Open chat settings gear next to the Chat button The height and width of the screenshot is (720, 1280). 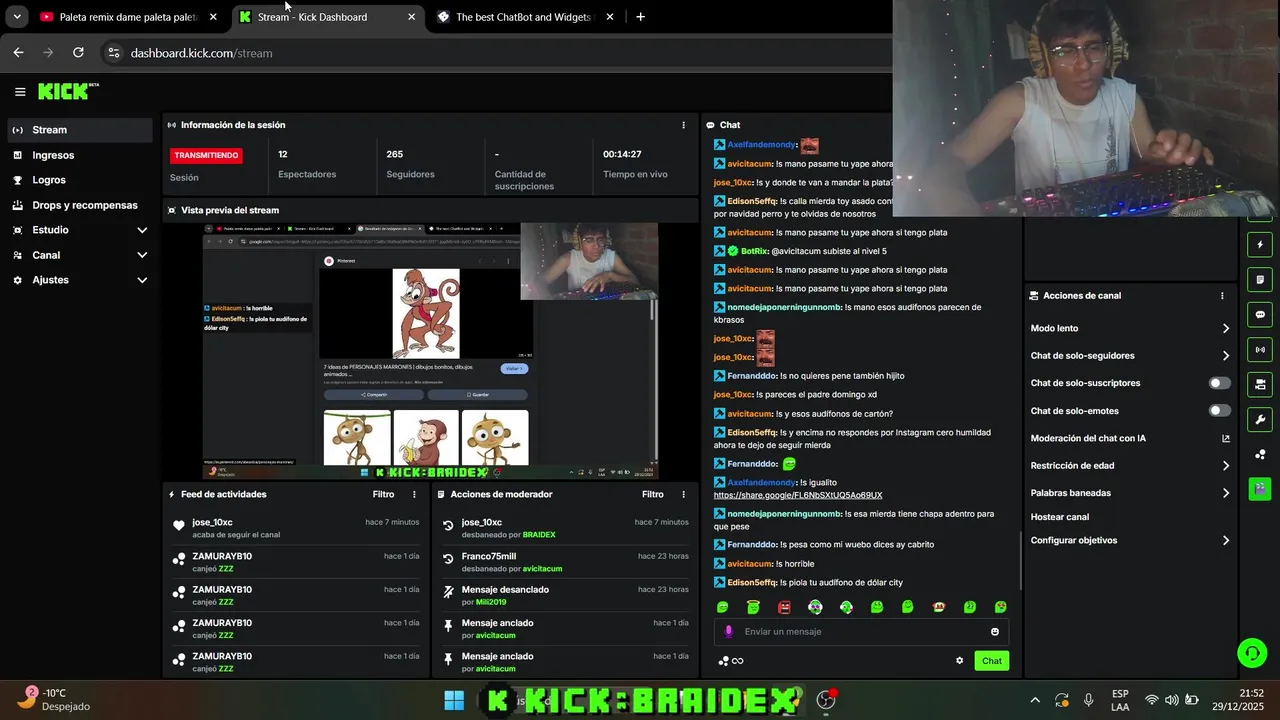point(960,660)
